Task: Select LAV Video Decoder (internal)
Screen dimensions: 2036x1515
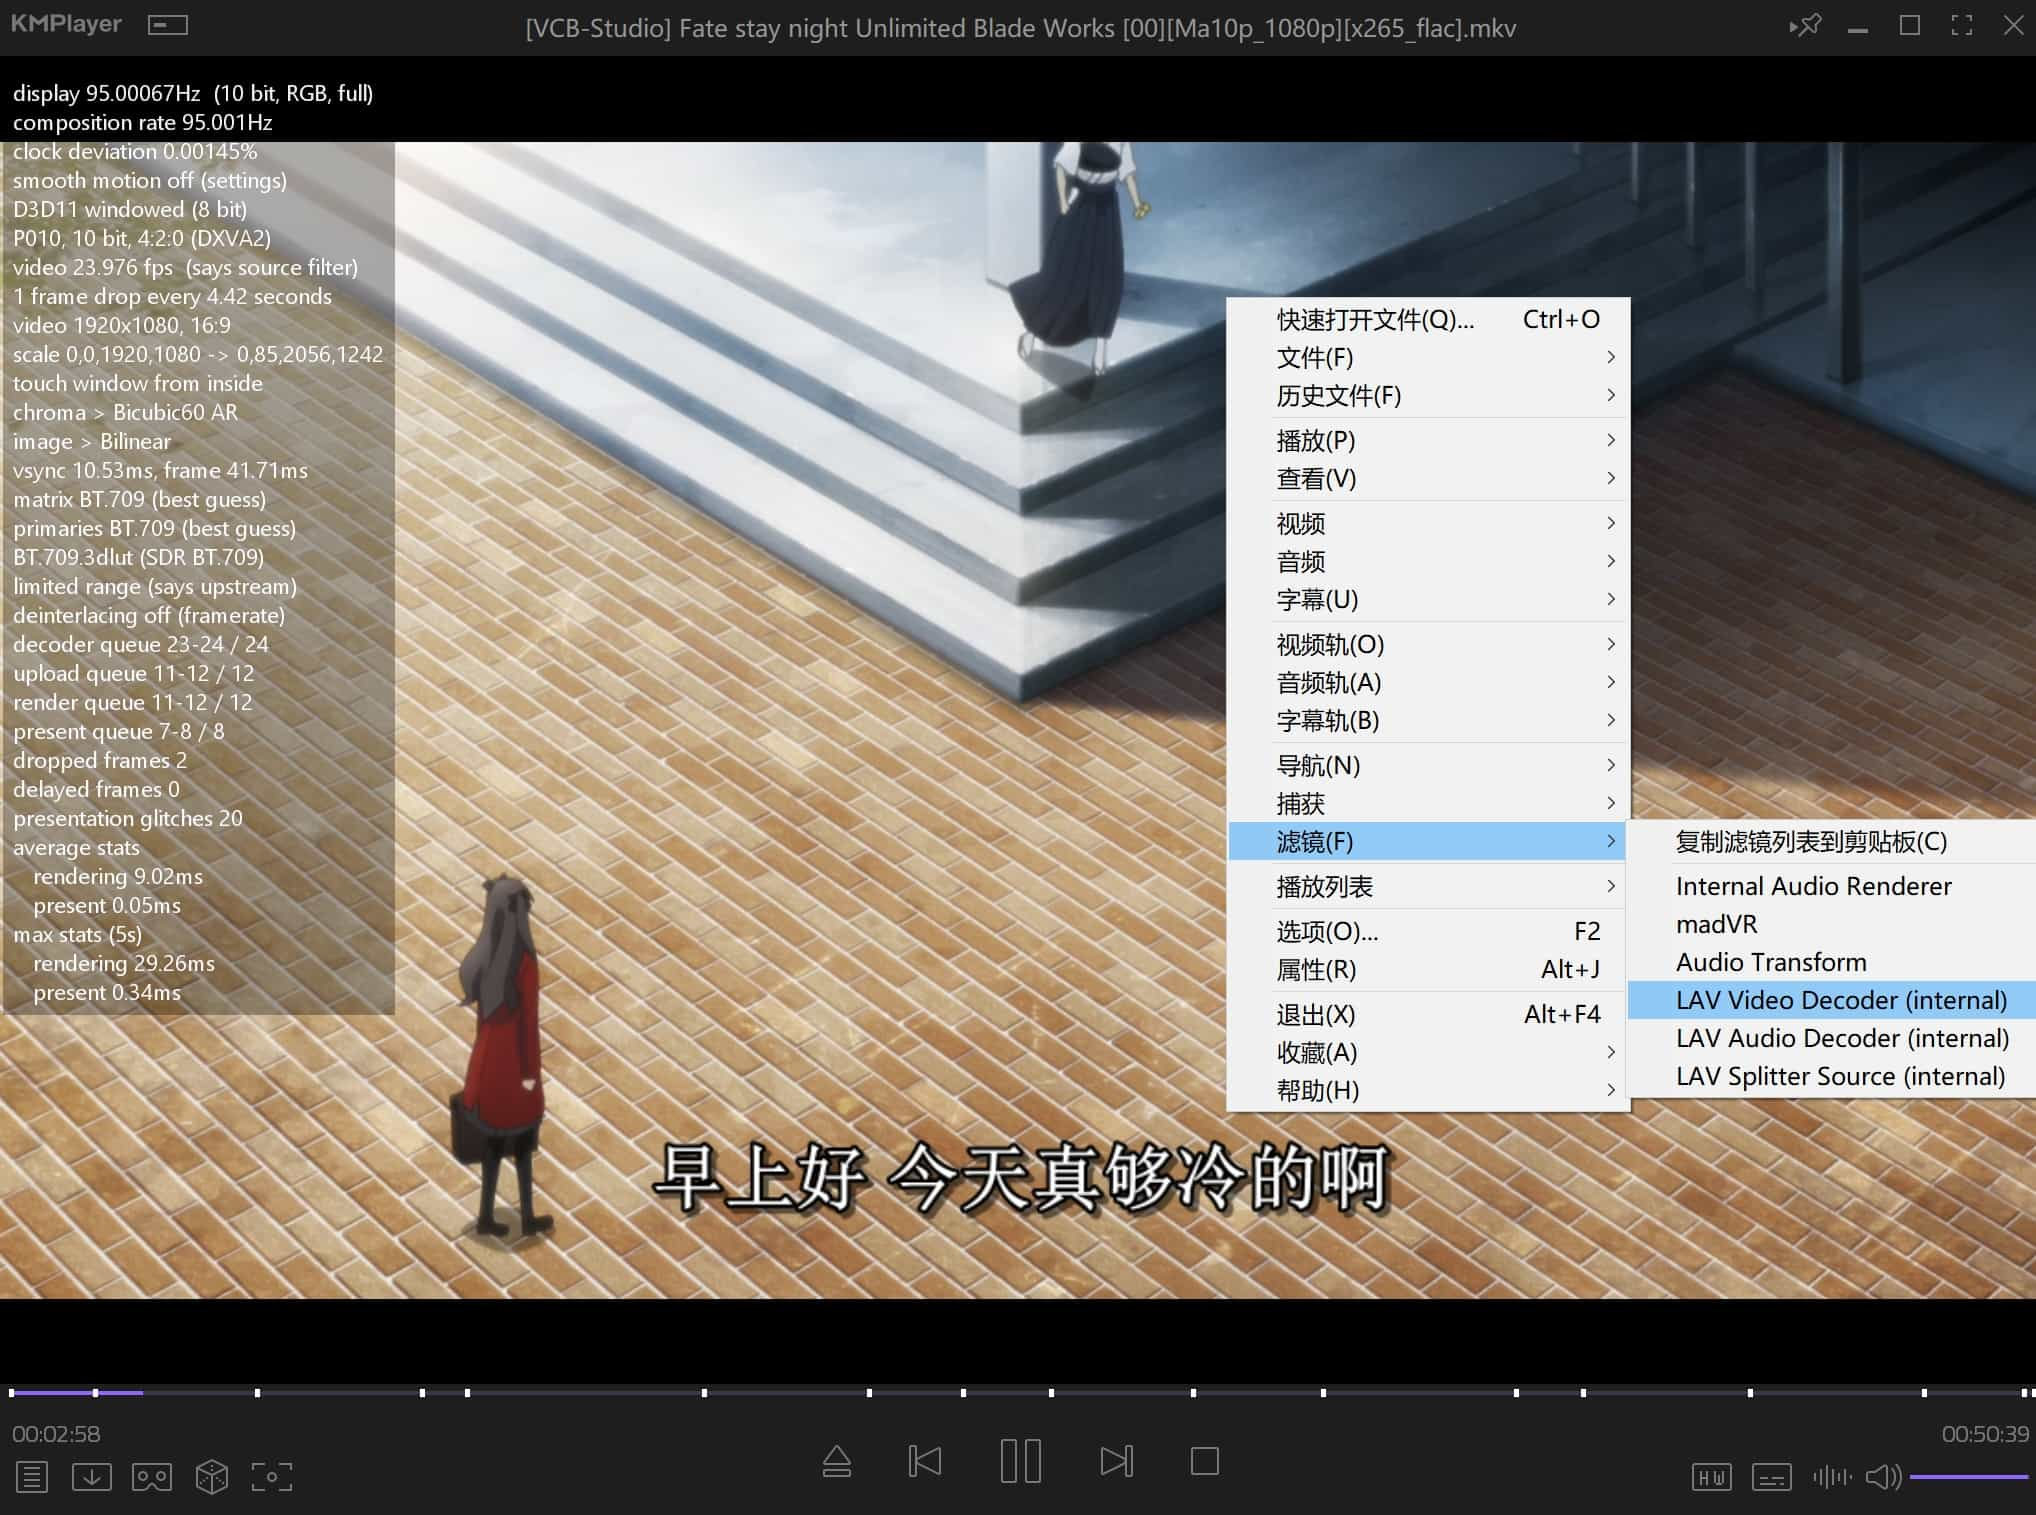Action: tap(1832, 1000)
